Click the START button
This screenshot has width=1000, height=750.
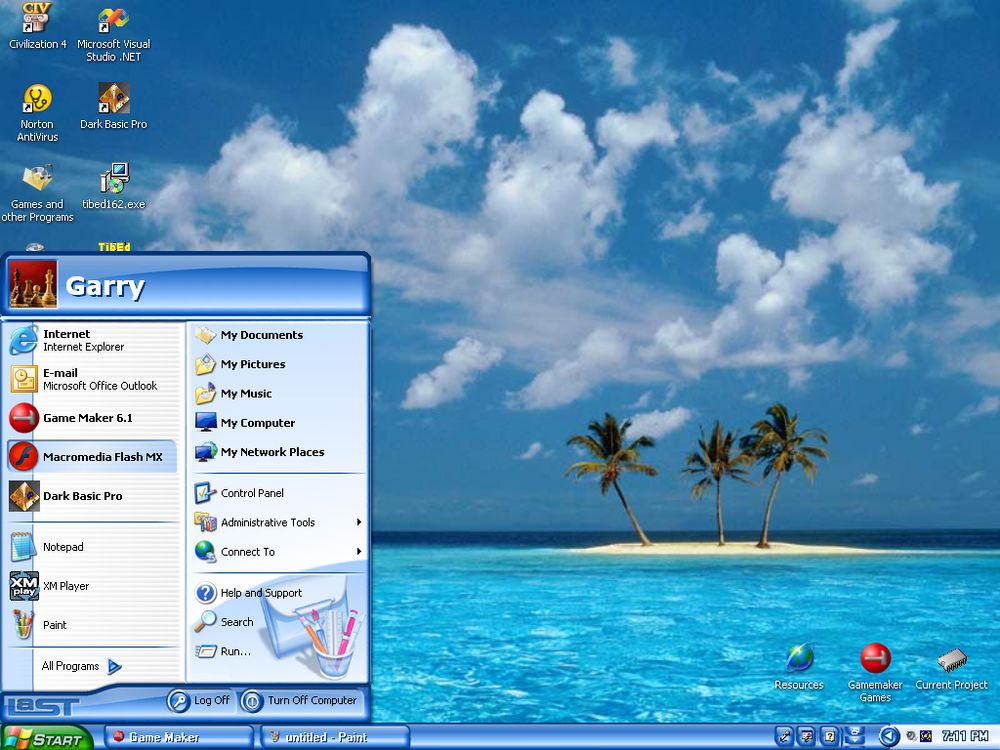click(46, 738)
